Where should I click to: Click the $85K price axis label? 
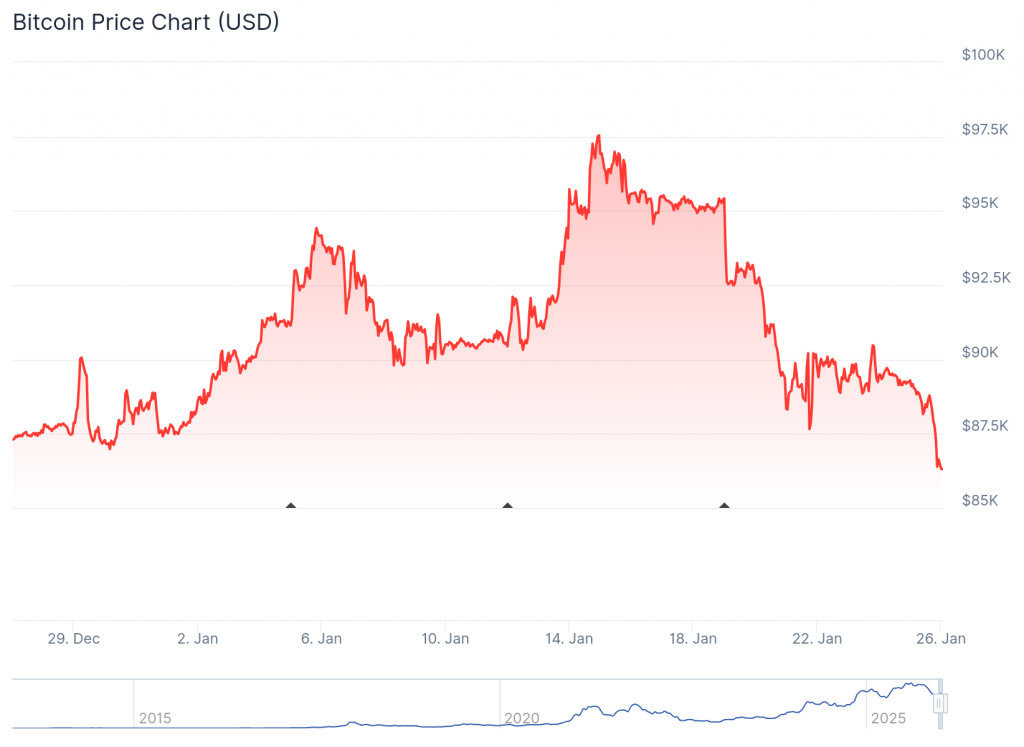pos(982,500)
